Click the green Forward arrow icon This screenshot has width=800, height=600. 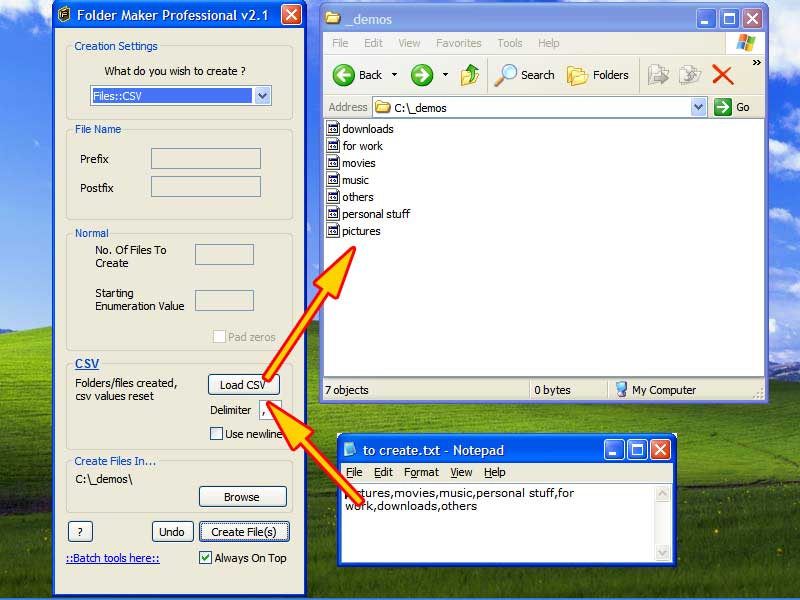point(422,75)
